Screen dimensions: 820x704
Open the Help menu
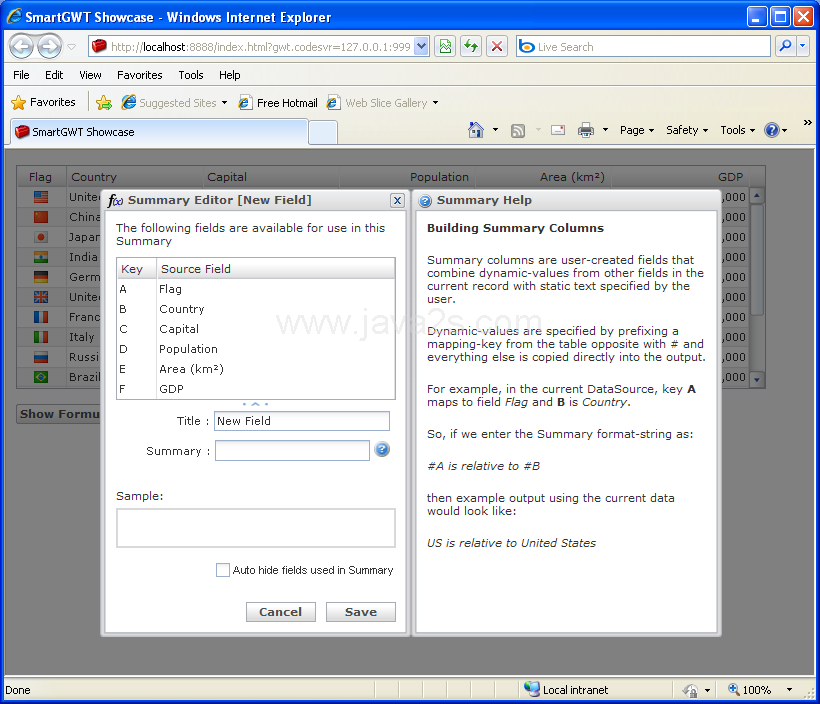click(230, 75)
